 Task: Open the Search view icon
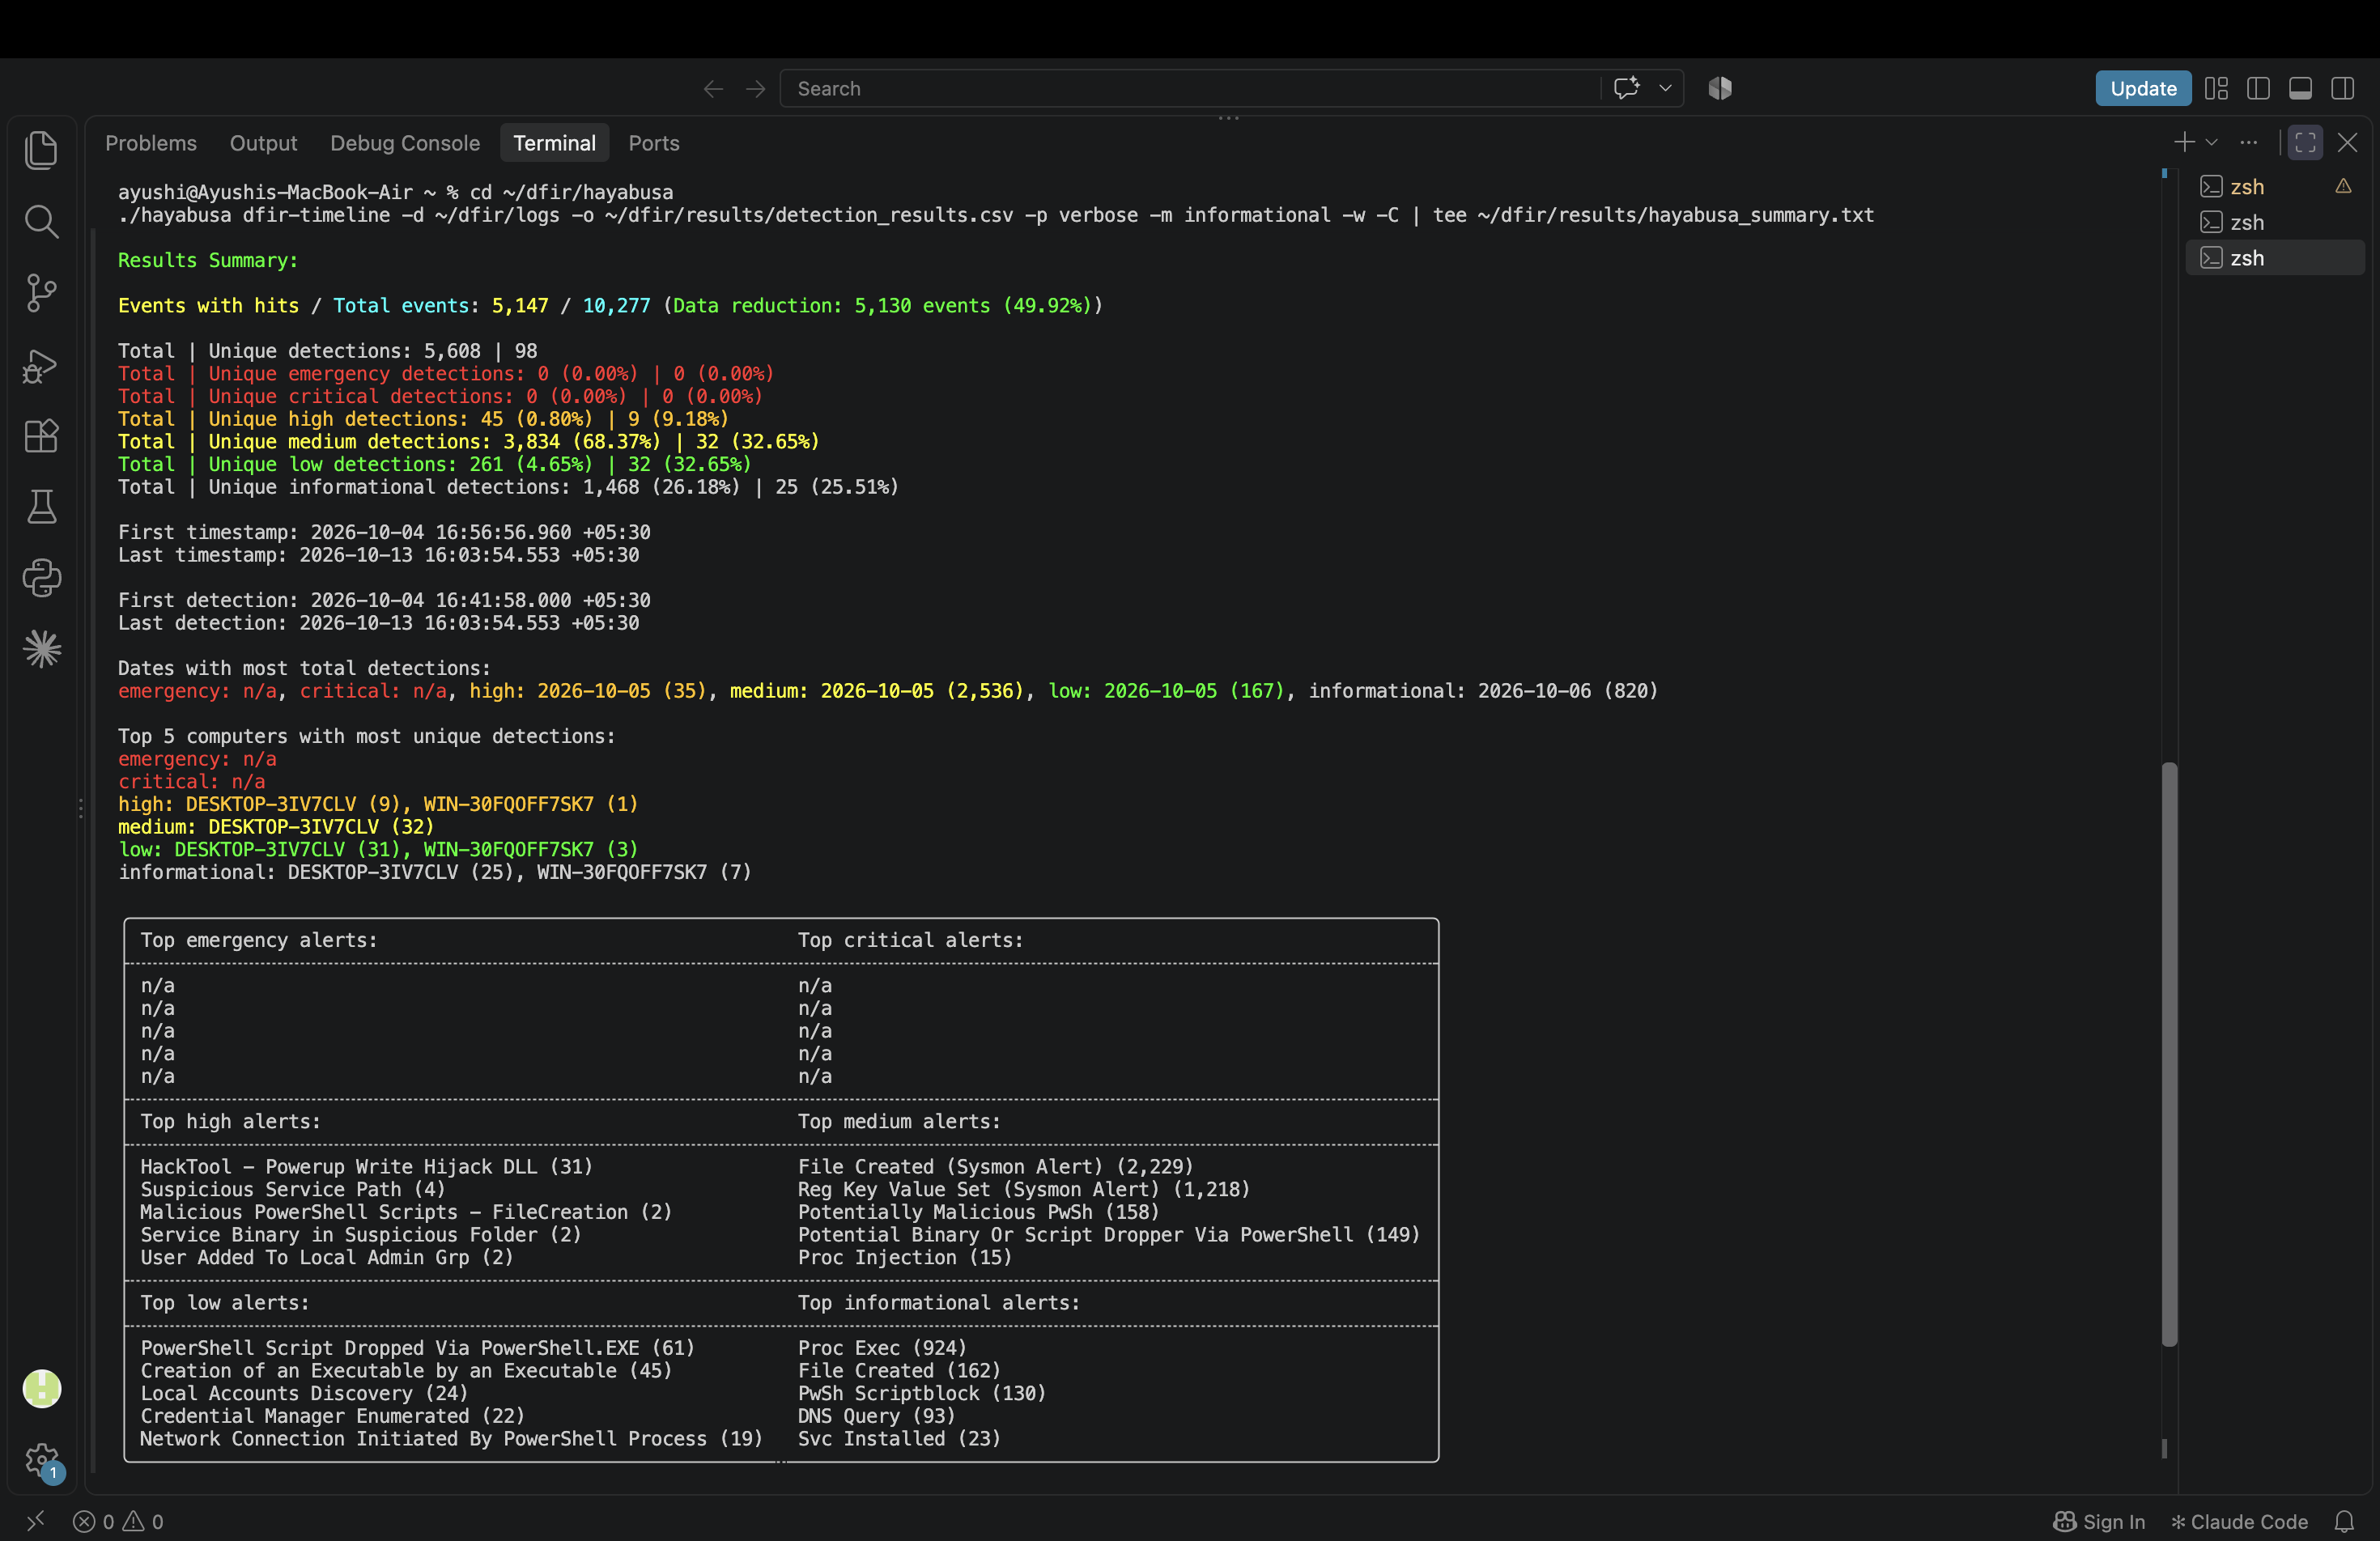[x=41, y=221]
